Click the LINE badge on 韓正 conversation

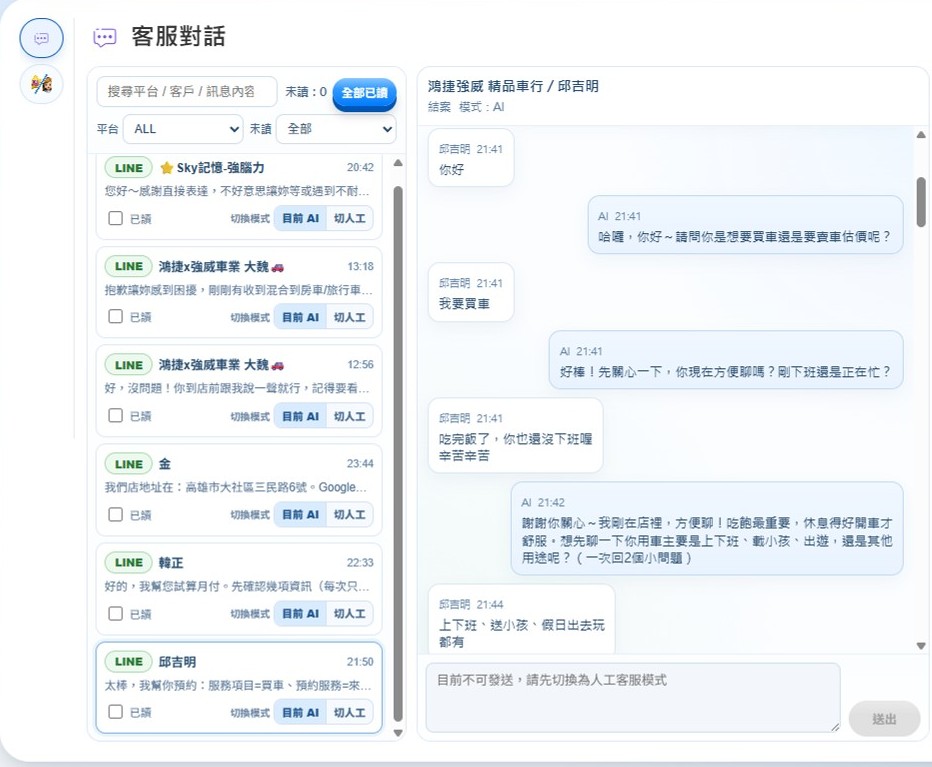tap(128, 563)
